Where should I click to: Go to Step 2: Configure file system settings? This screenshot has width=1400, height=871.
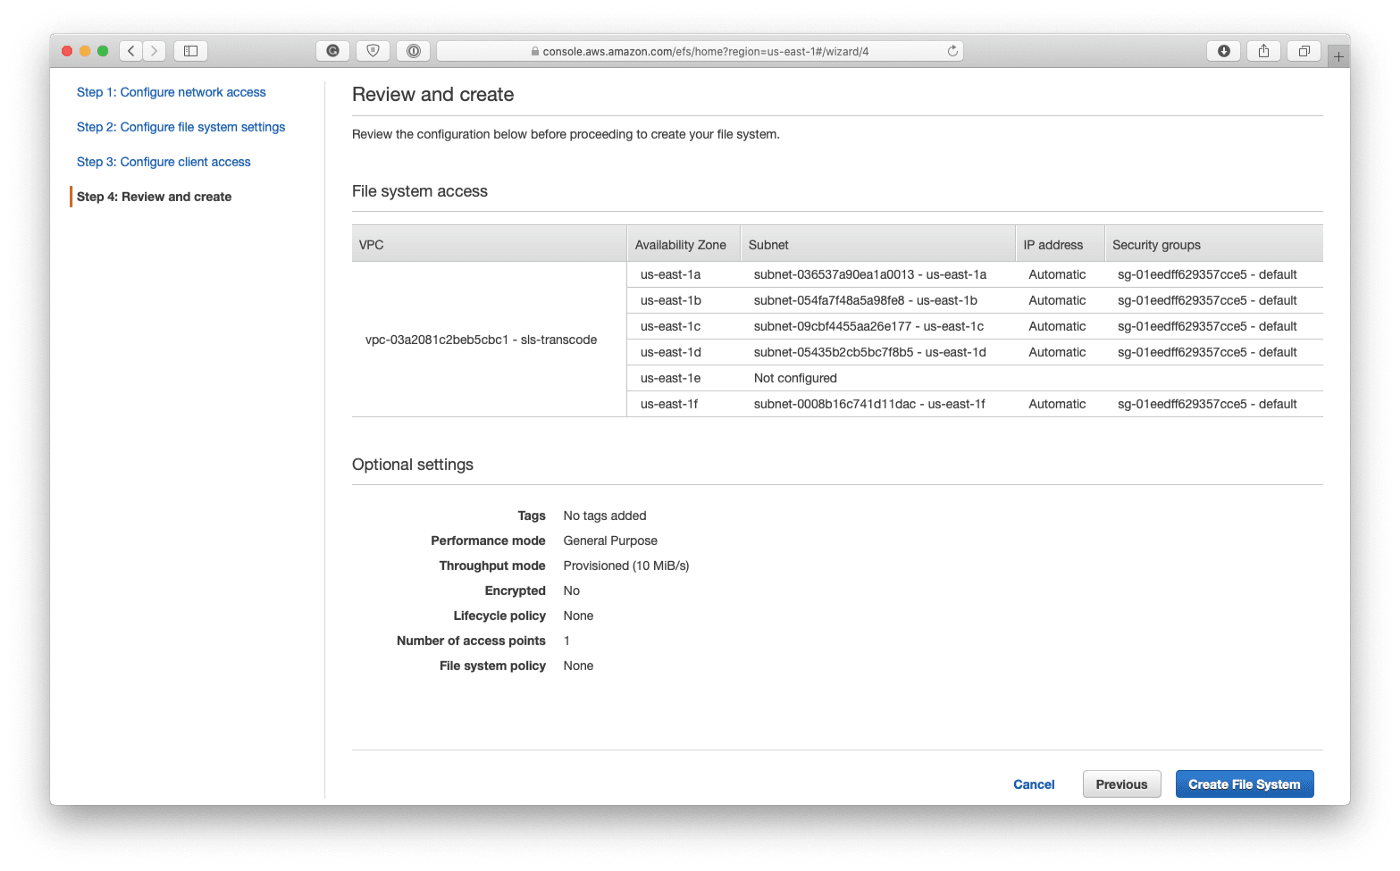181,127
